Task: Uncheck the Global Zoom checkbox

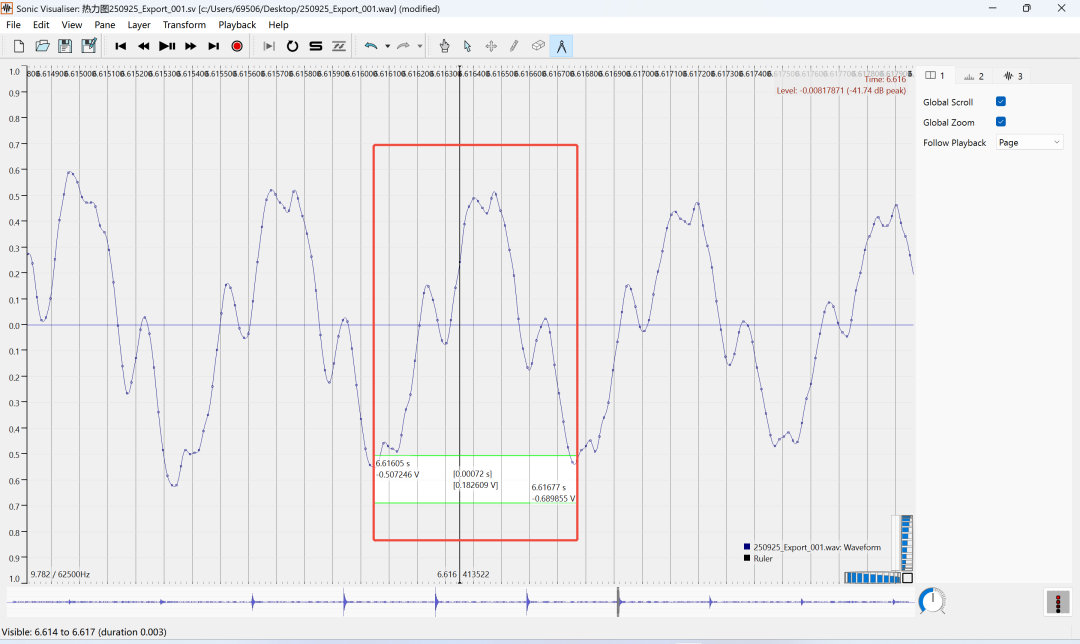Action: click(1001, 122)
